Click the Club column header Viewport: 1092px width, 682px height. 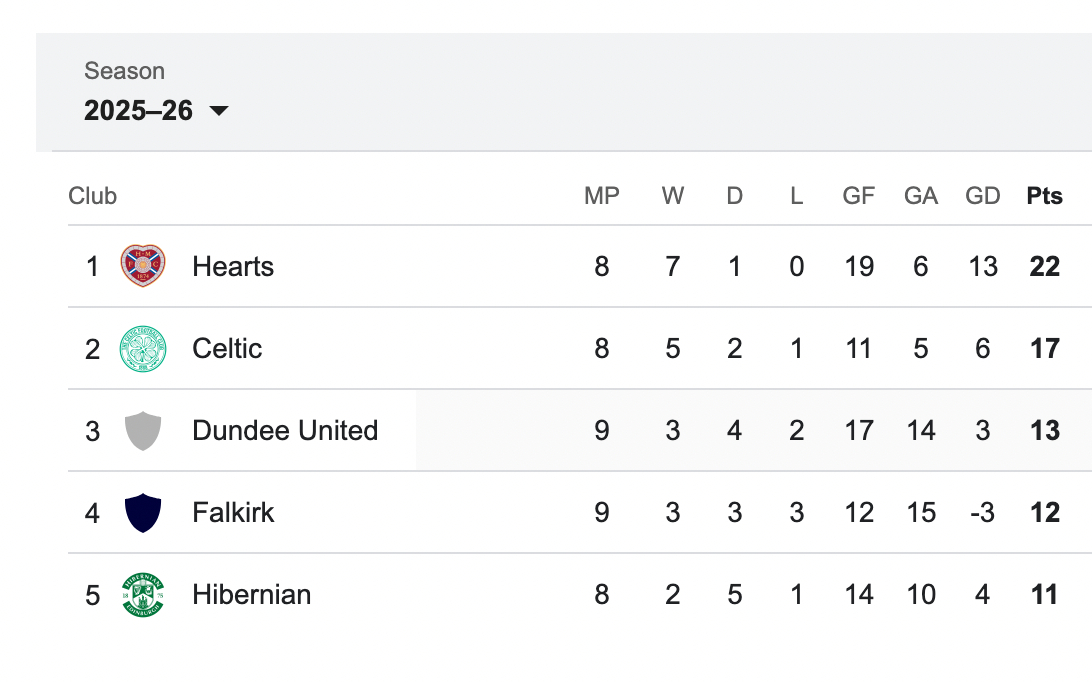tap(92, 196)
